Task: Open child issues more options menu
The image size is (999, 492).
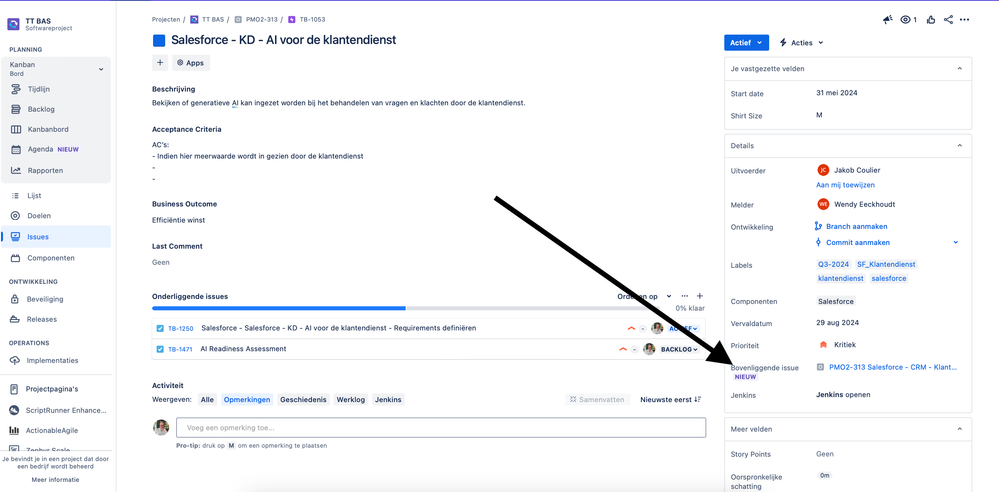Action: (685, 296)
